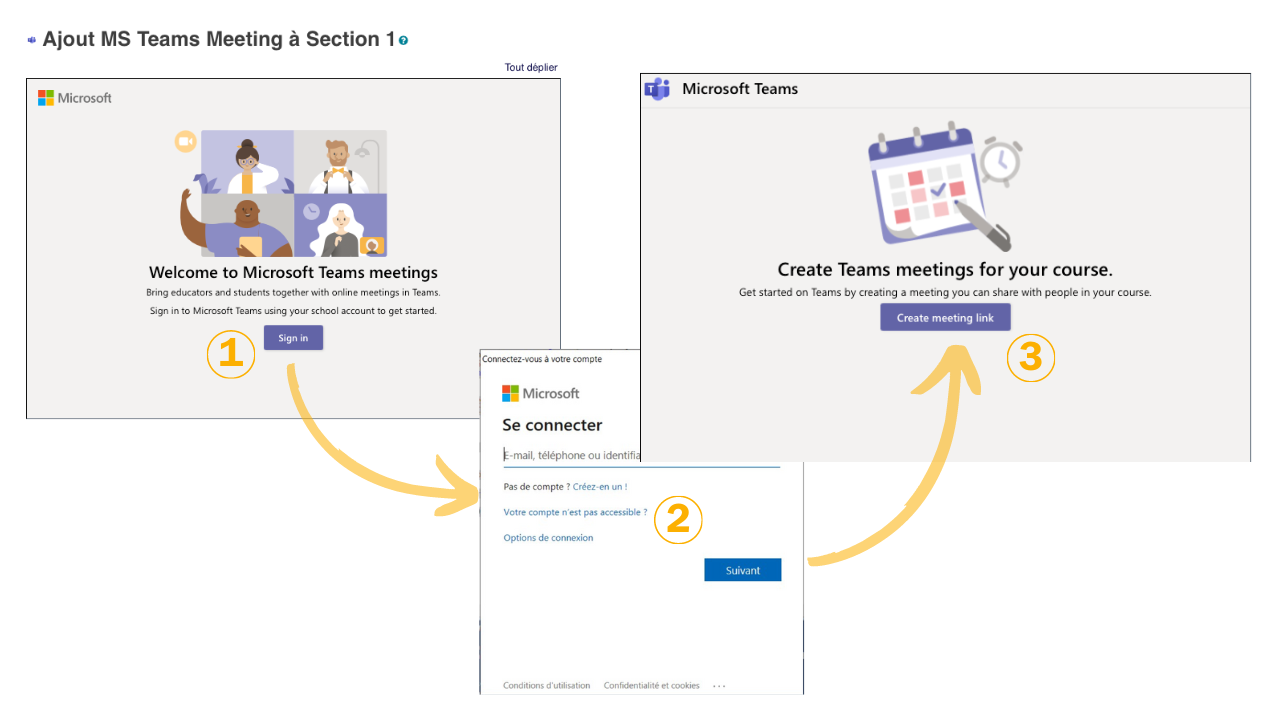1280x720 pixels.
Task: Click 'Ajout MS Teams Meeting à Section 1' heading
Action: (219, 39)
